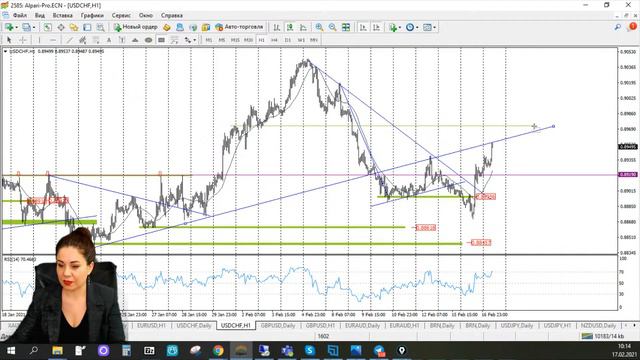Tile chart windows with the grid icon
The image size is (640, 360).
click(346, 27)
